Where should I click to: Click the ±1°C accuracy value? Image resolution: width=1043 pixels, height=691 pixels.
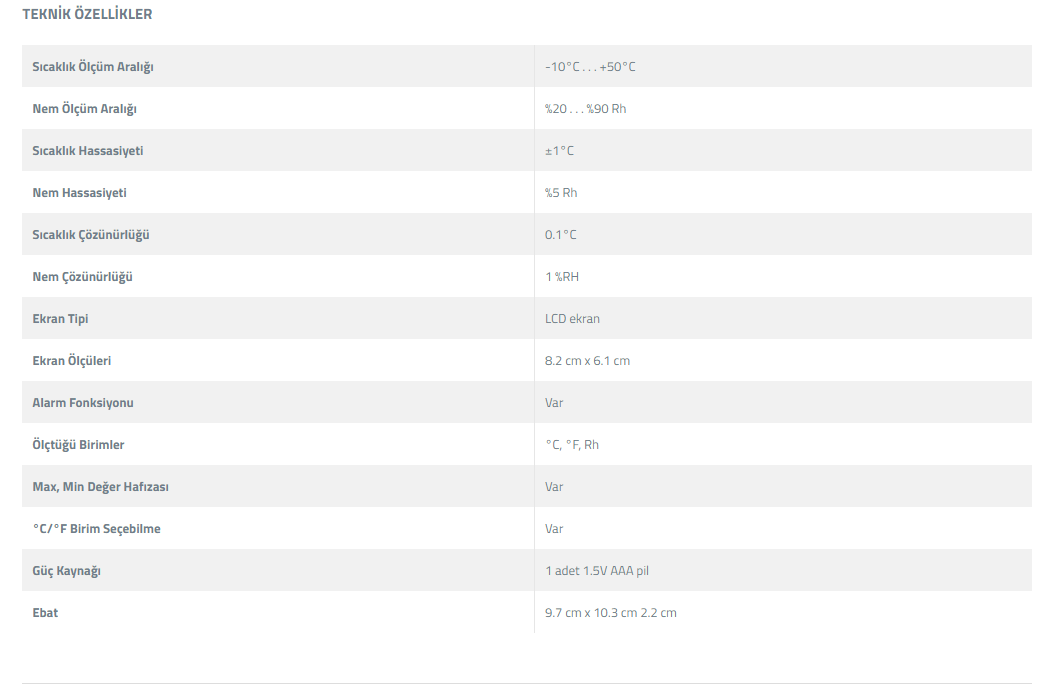click(x=559, y=151)
